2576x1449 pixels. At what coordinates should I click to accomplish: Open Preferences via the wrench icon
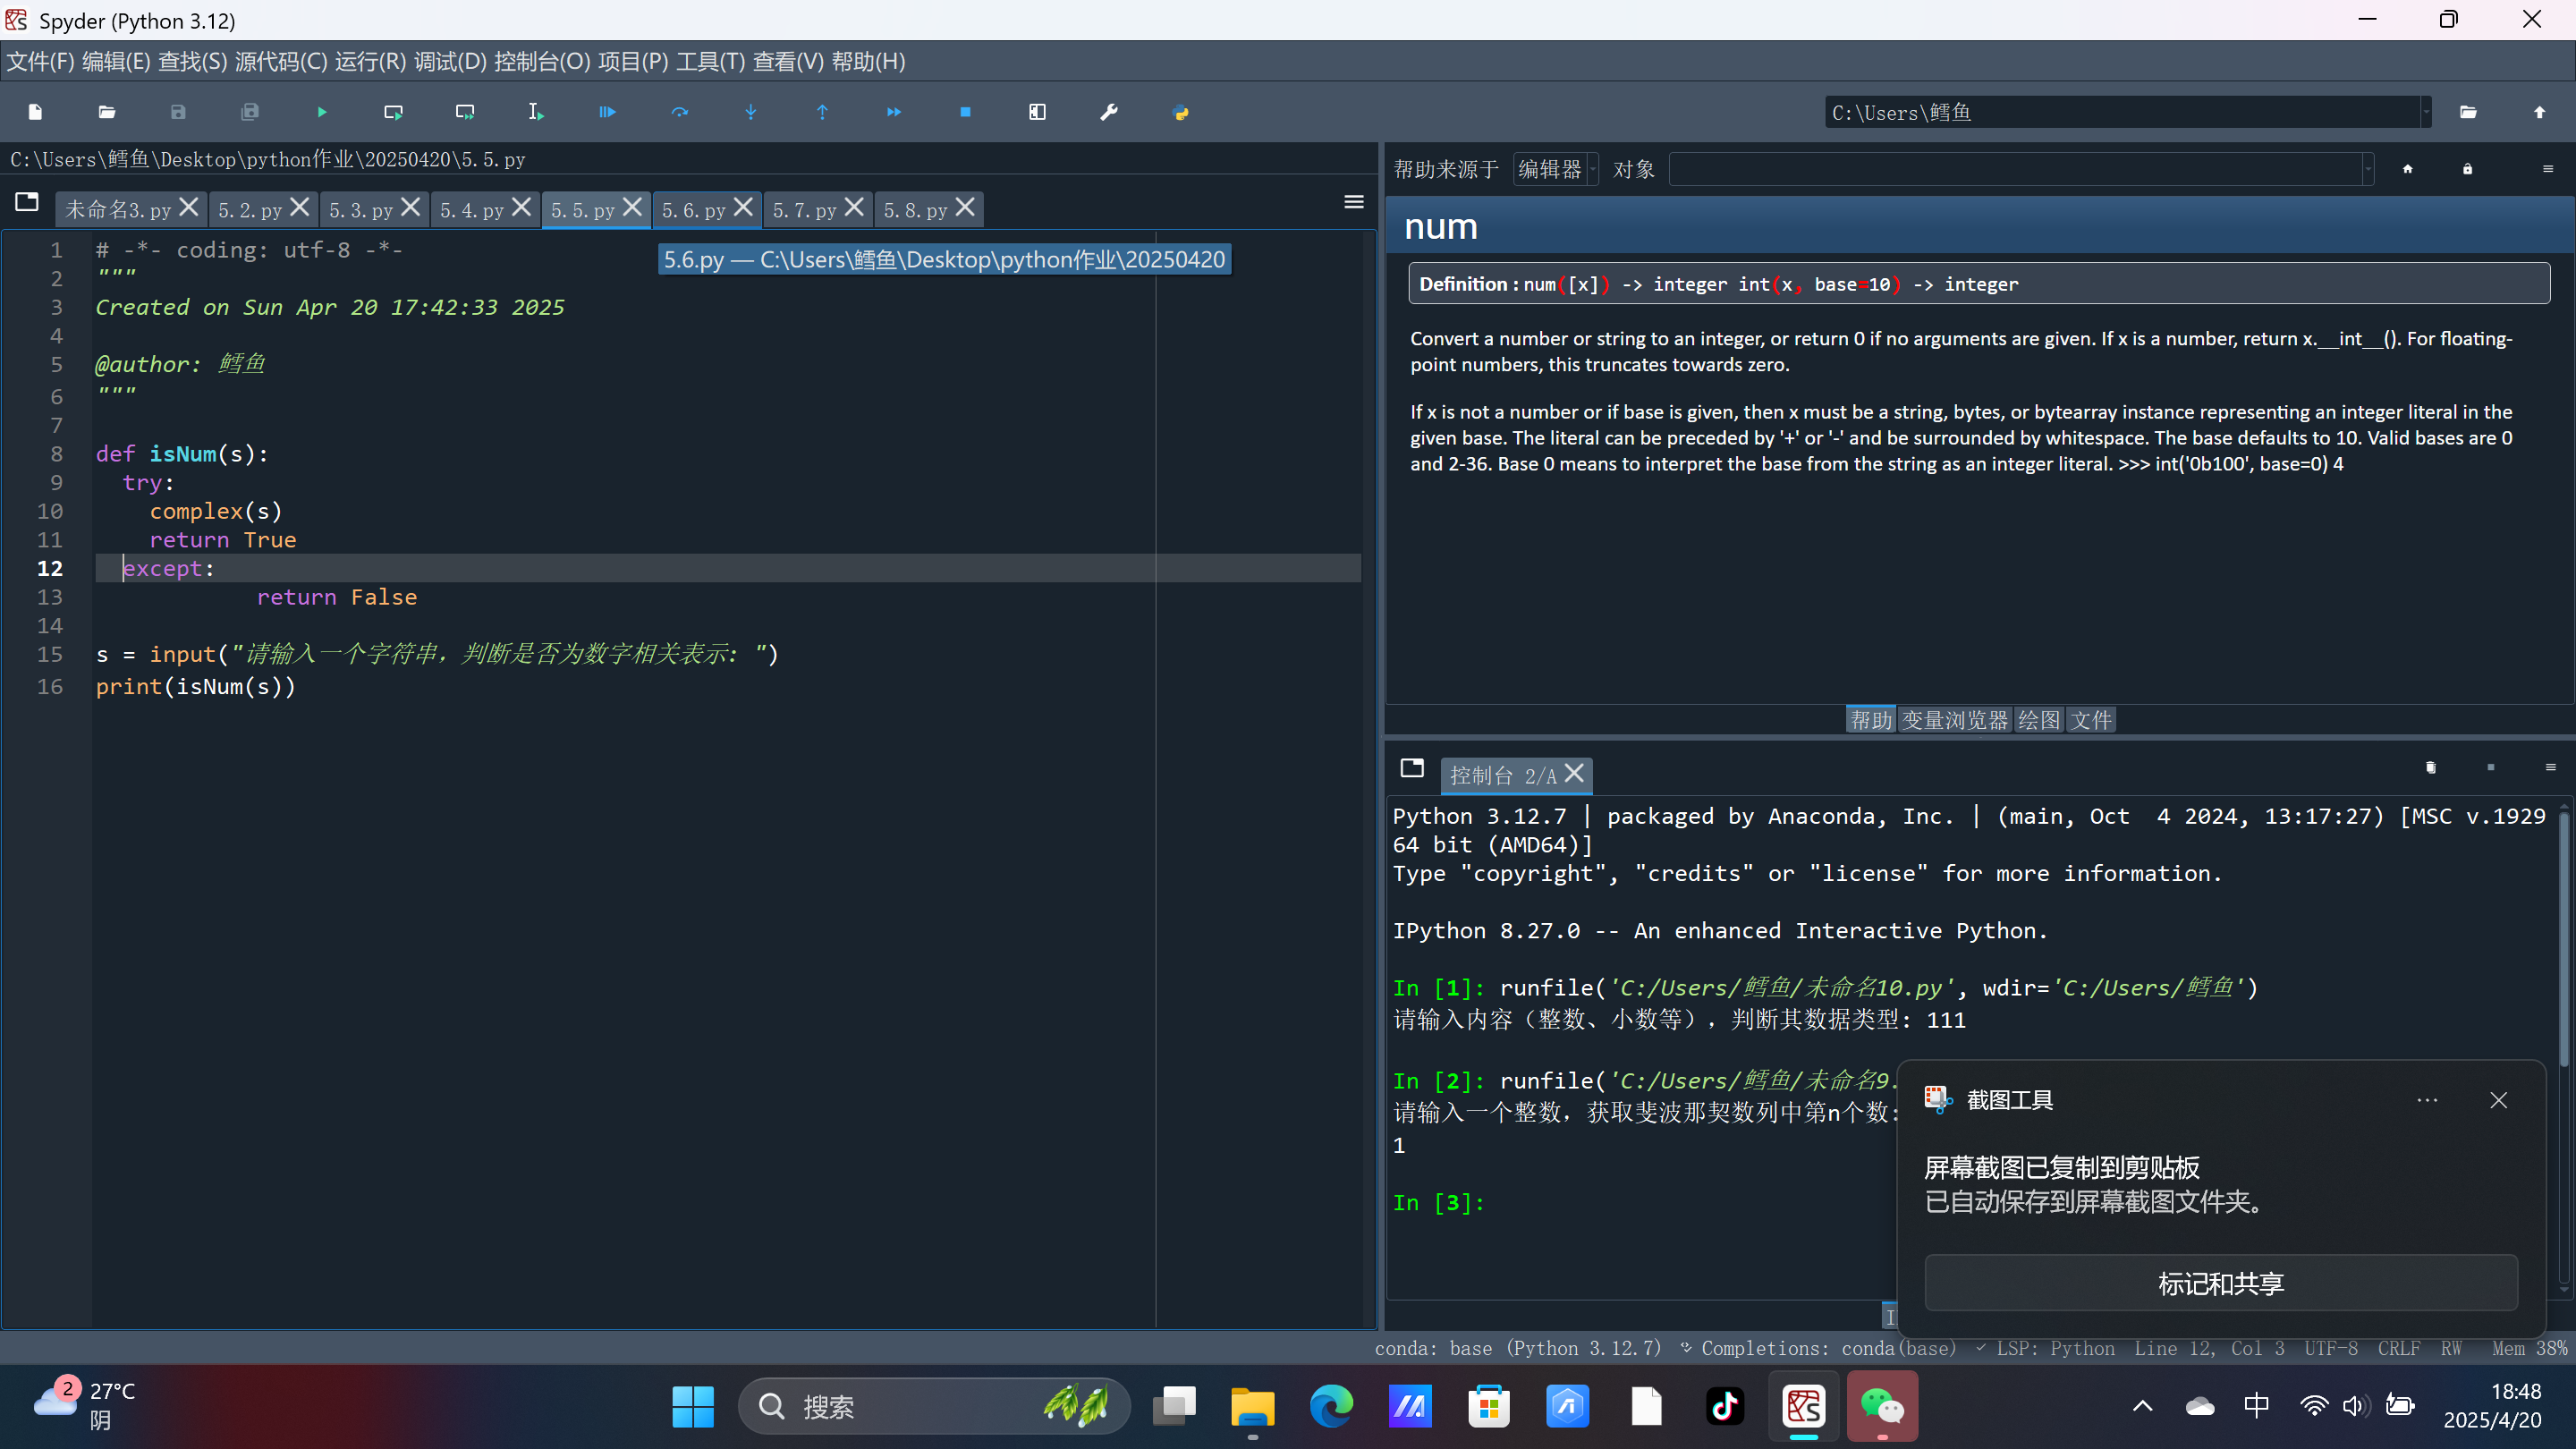(1109, 112)
